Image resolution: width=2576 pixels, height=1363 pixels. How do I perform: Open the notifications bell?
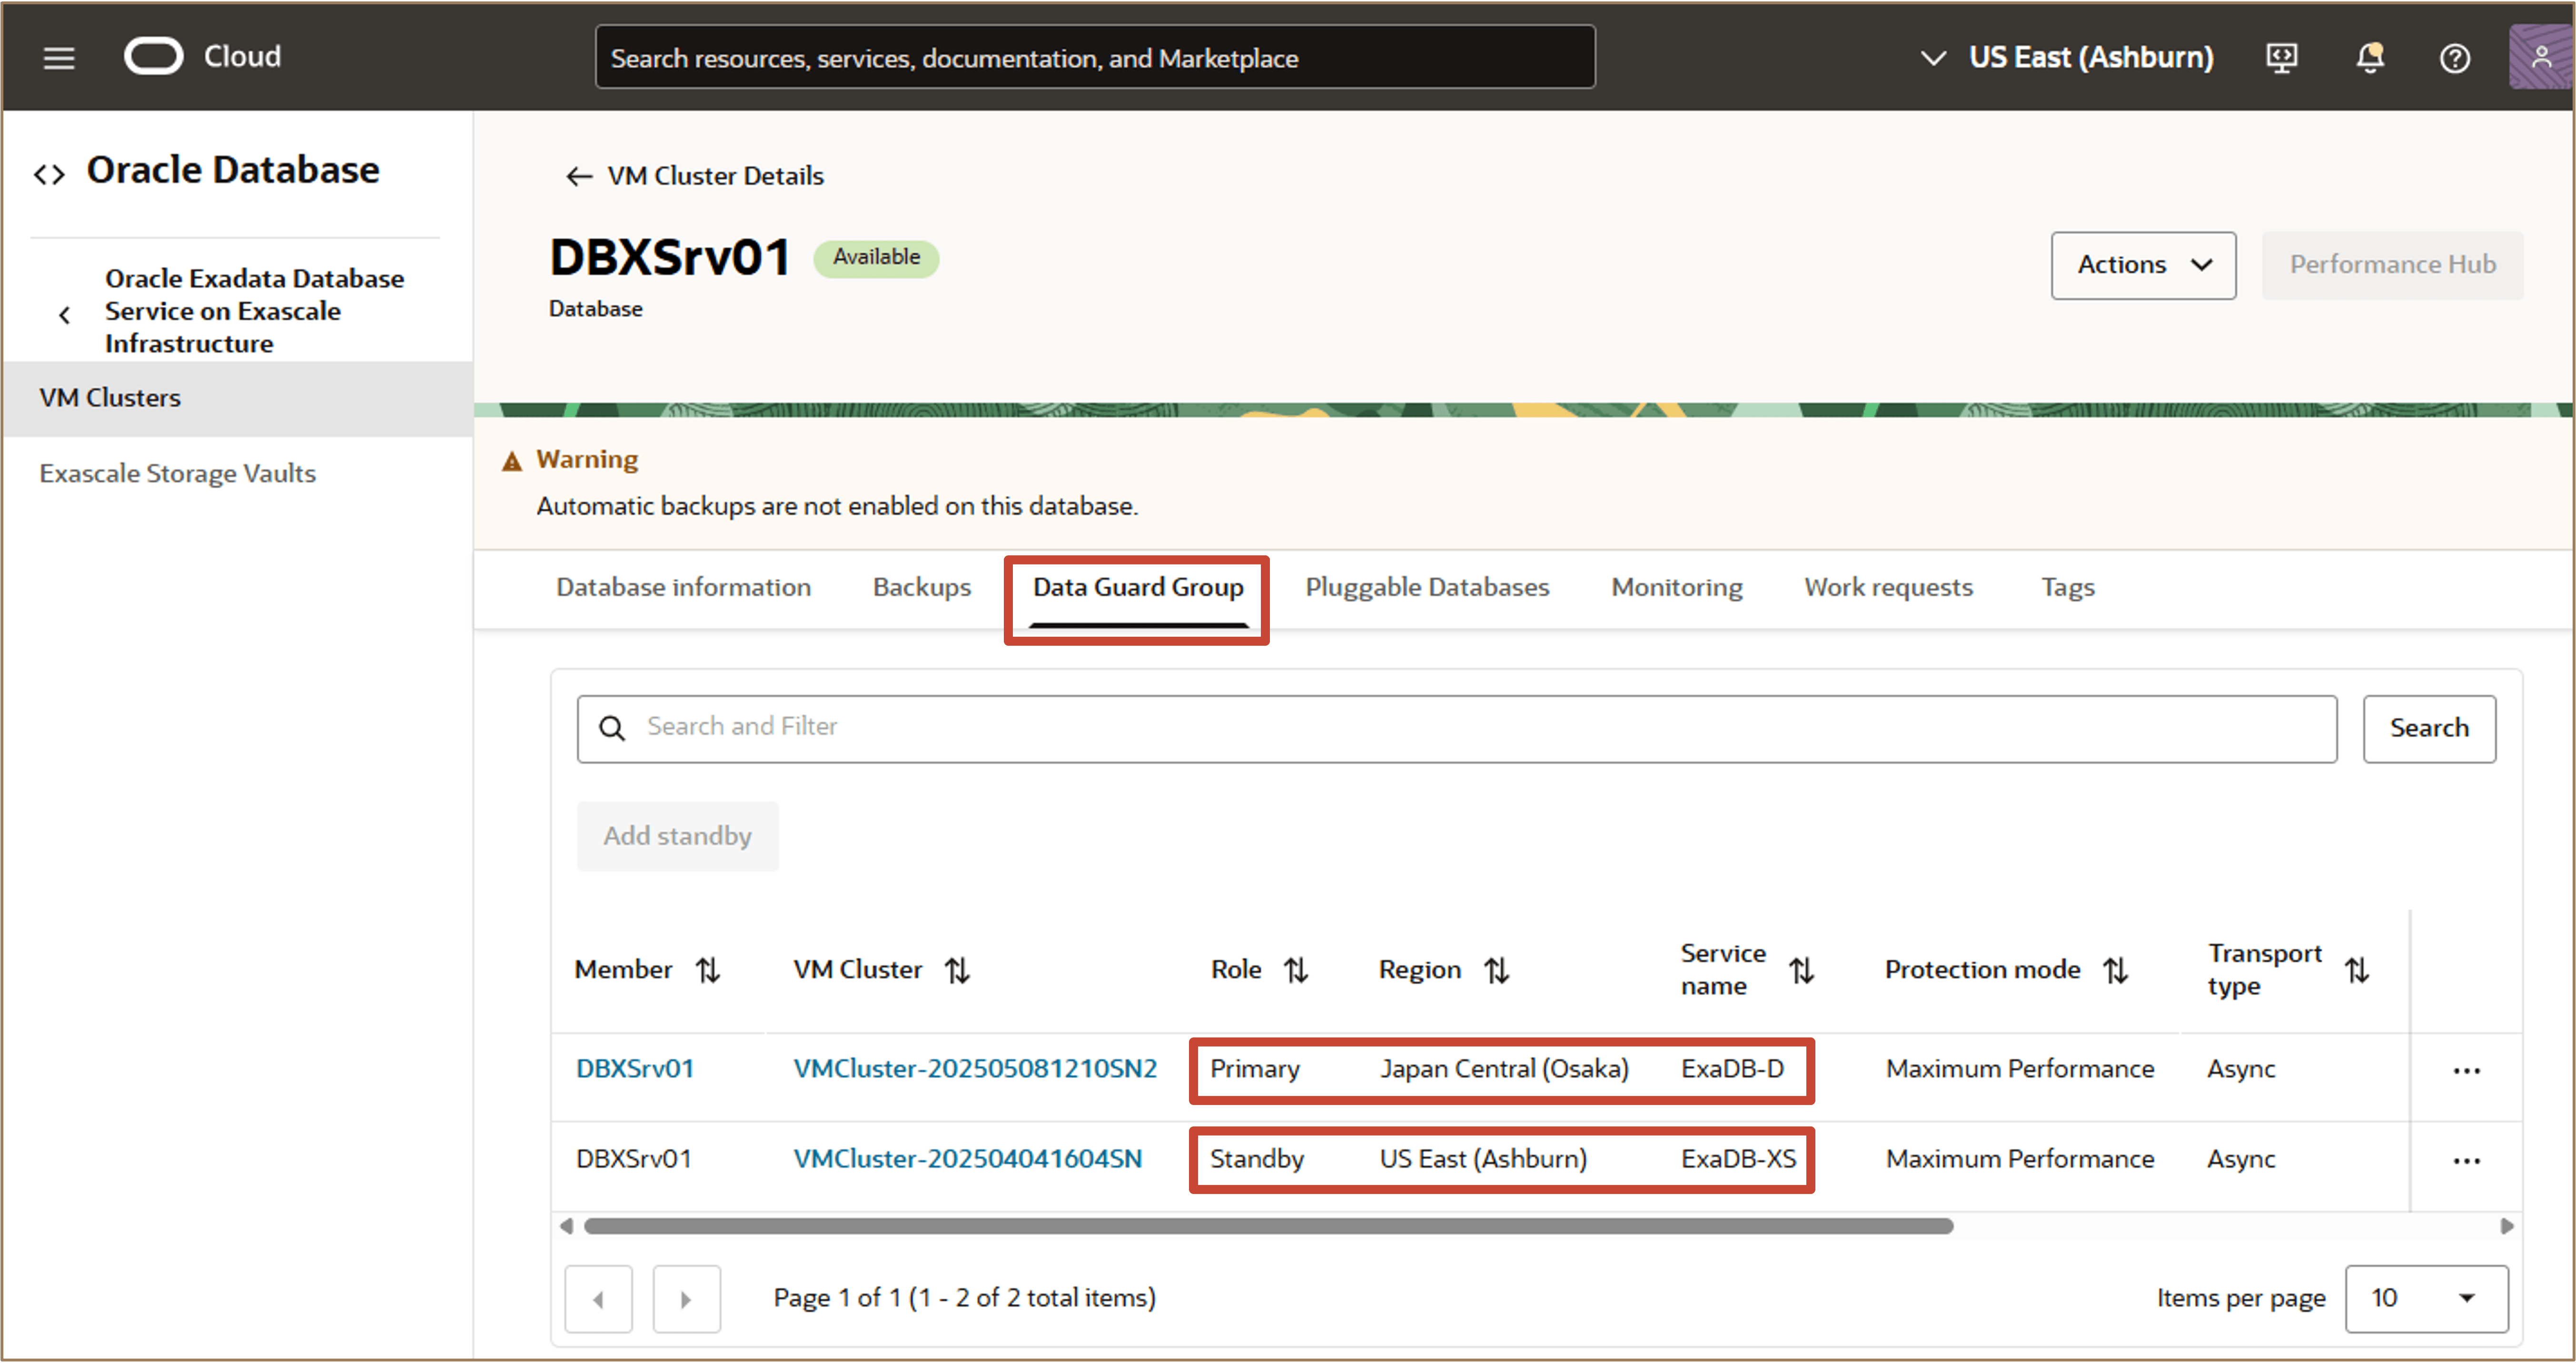(x=2369, y=57)
